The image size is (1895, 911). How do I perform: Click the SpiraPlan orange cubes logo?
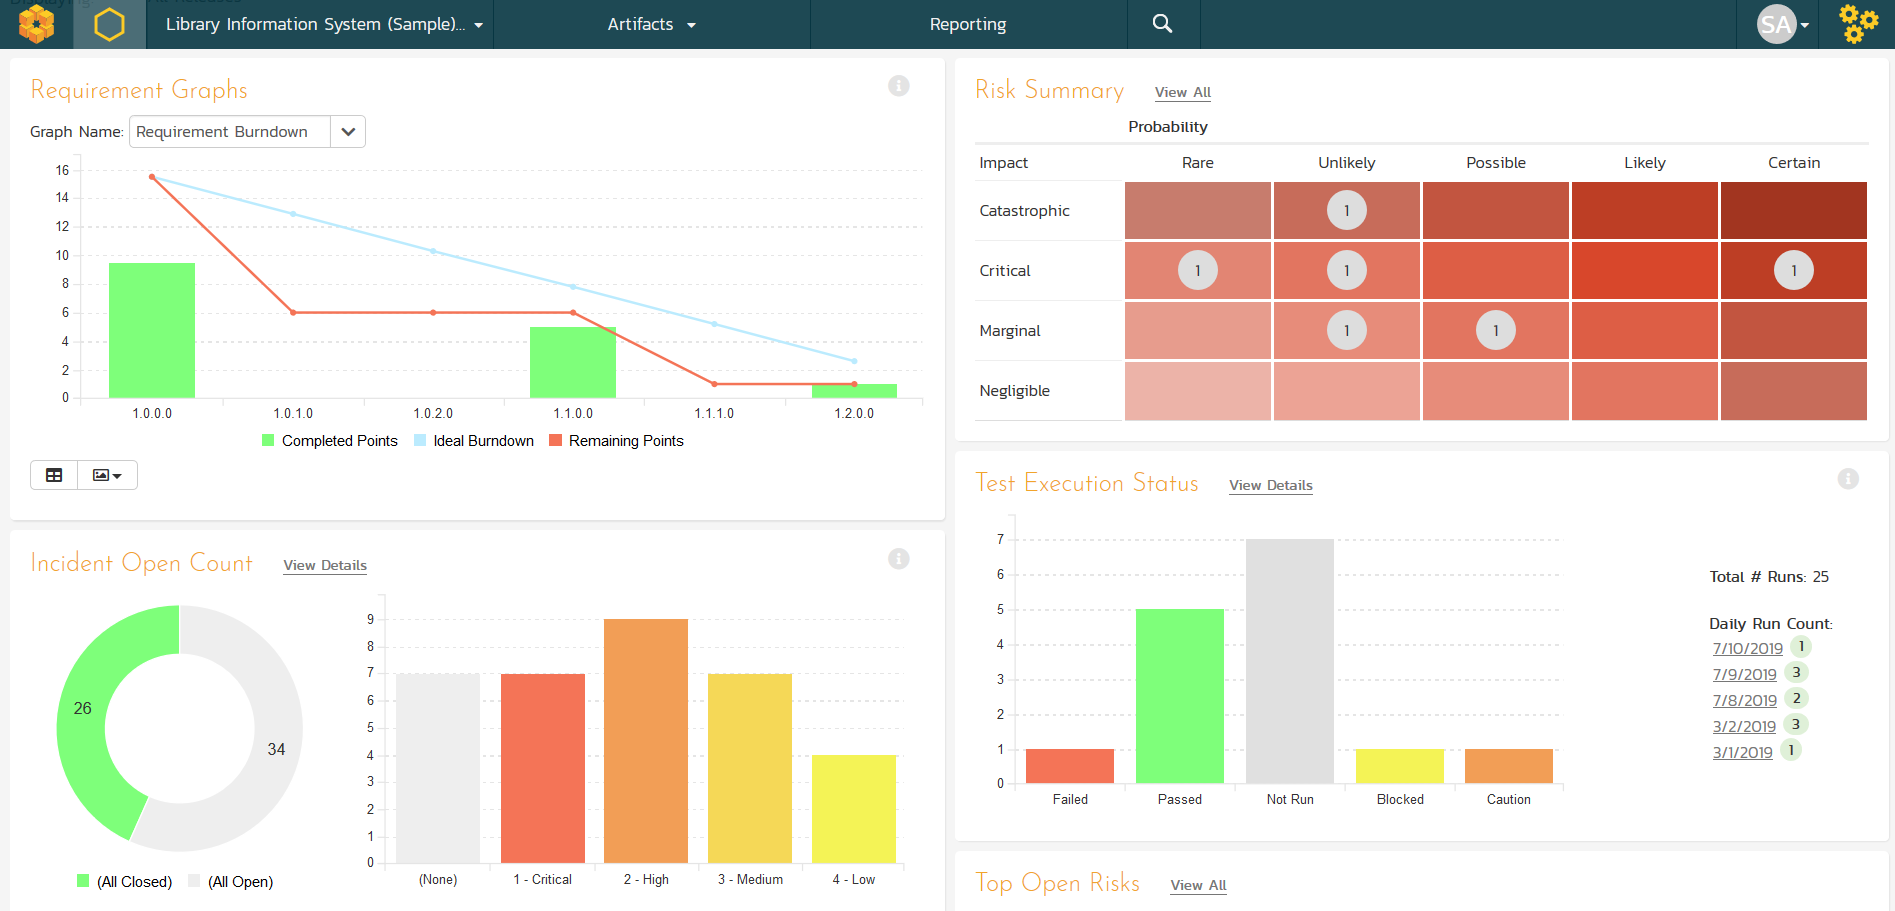coord(36,24)
